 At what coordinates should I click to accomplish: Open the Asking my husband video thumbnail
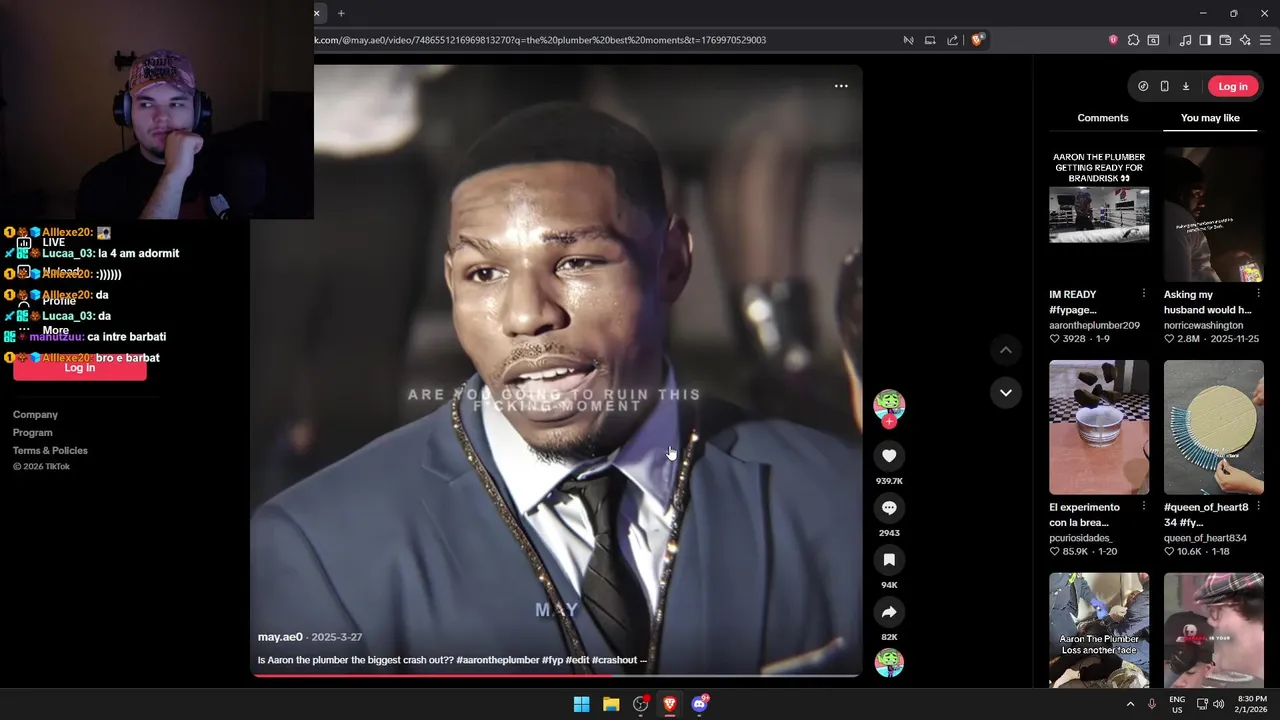[x=1214, y=215]
